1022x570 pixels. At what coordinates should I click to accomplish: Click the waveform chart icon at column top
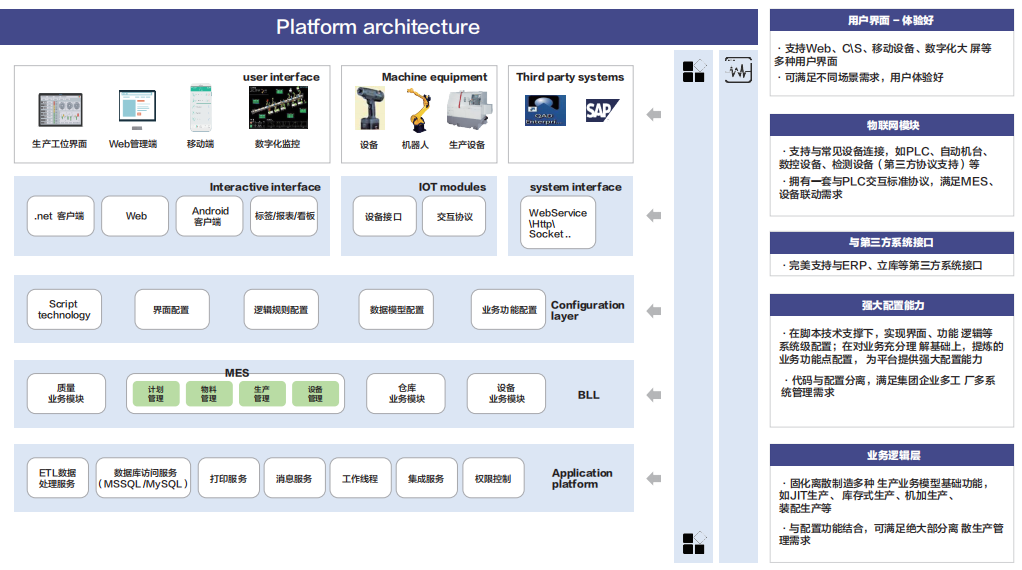tap(738, 72)
